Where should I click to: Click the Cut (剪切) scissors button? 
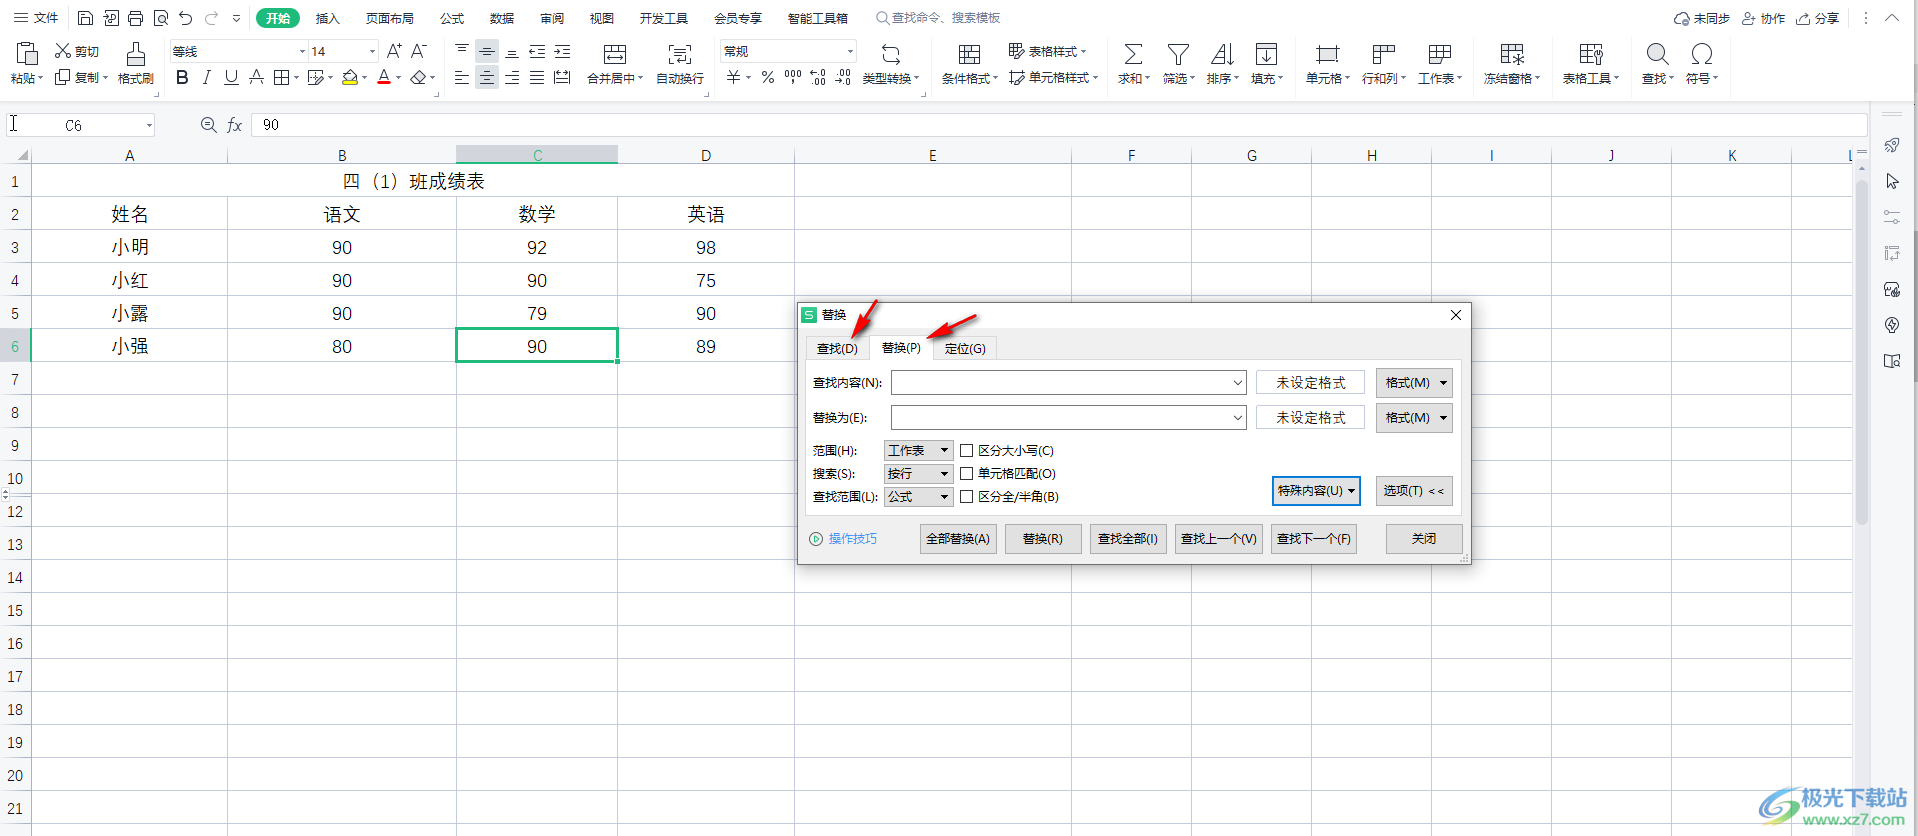pos(77,51)
